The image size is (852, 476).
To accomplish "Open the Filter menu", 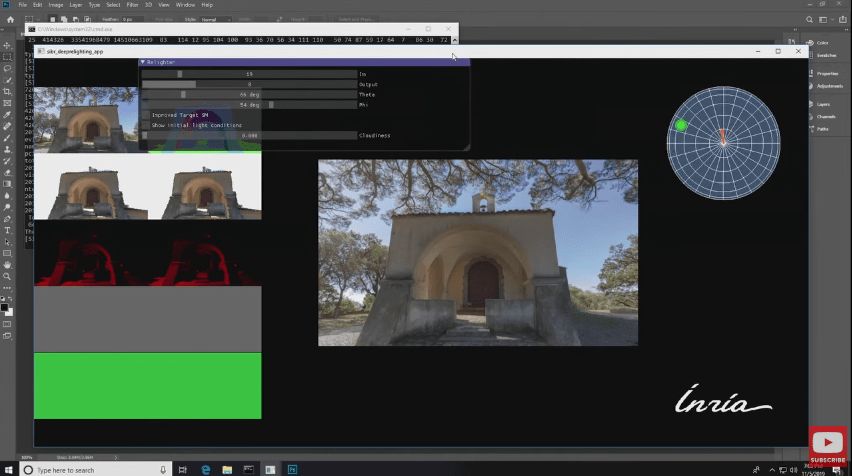I will pos(133,5).
